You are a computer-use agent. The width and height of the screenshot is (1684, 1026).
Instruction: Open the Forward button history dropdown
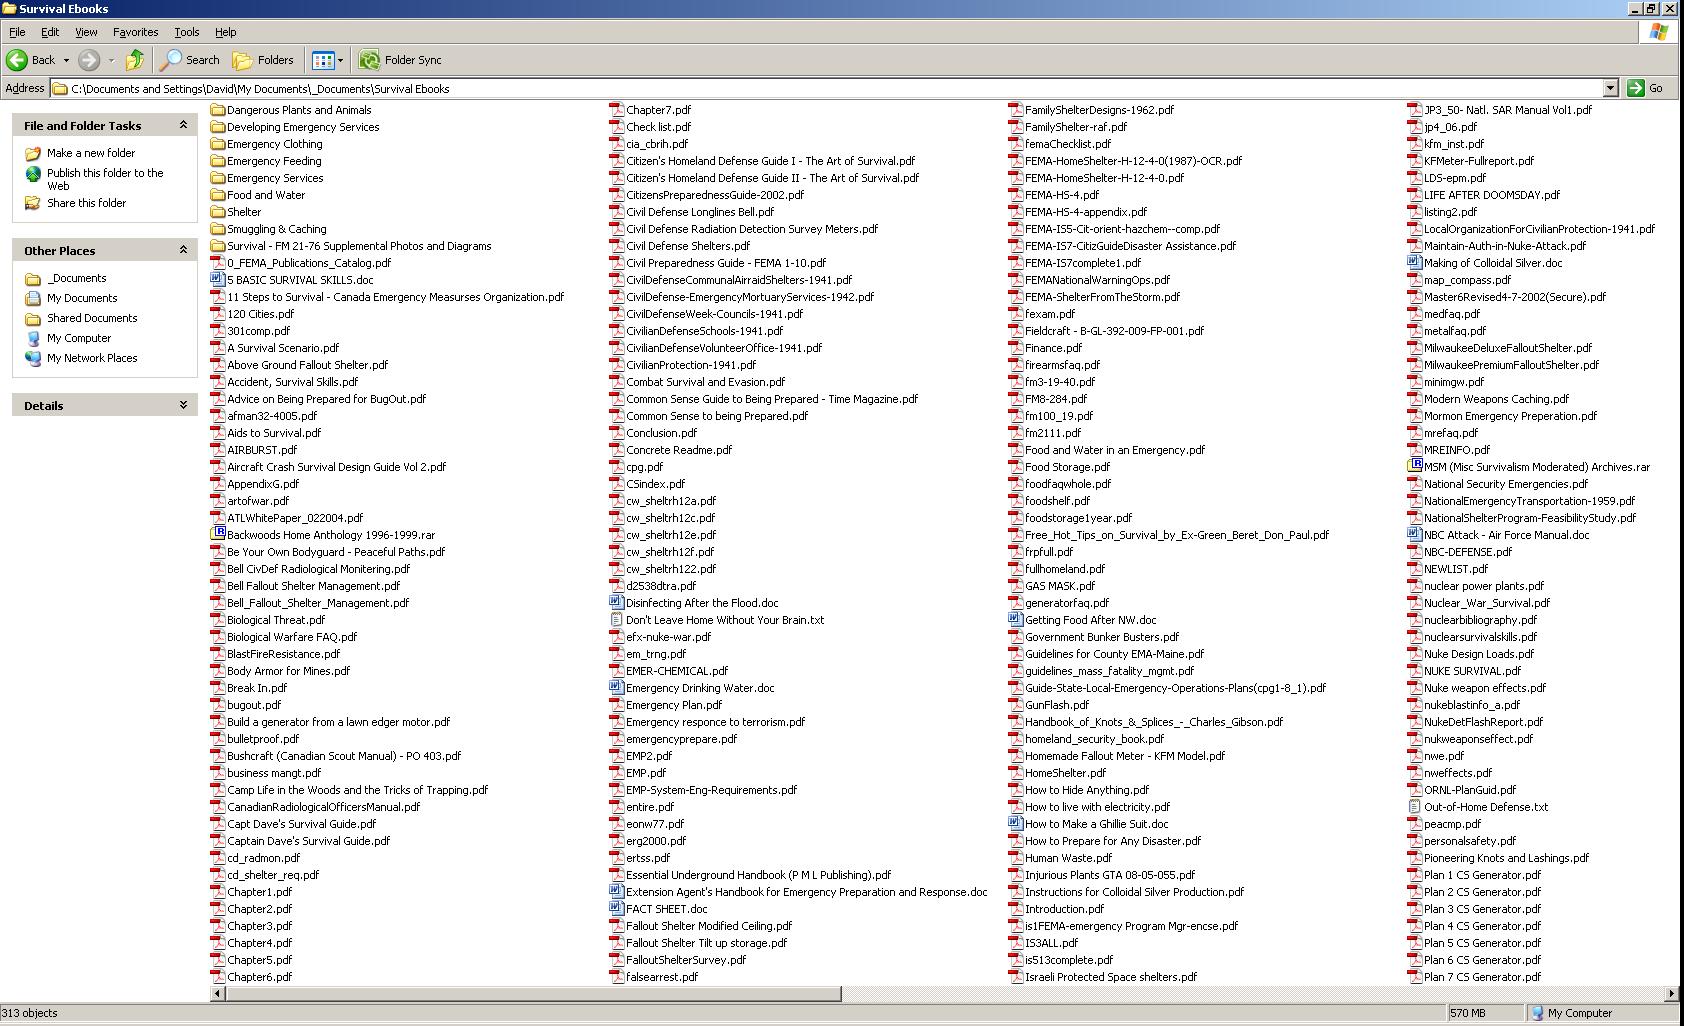click(x=111, y=60)
